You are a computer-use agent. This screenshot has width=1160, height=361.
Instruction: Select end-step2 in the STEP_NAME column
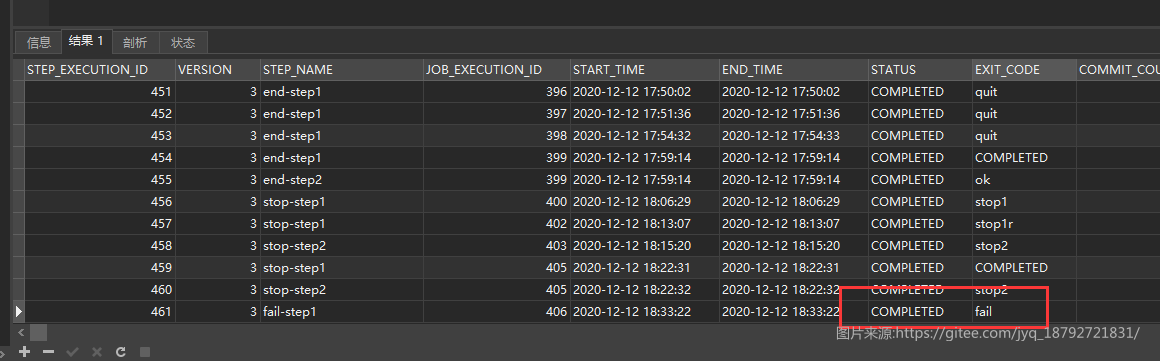[x=341, y=180]
